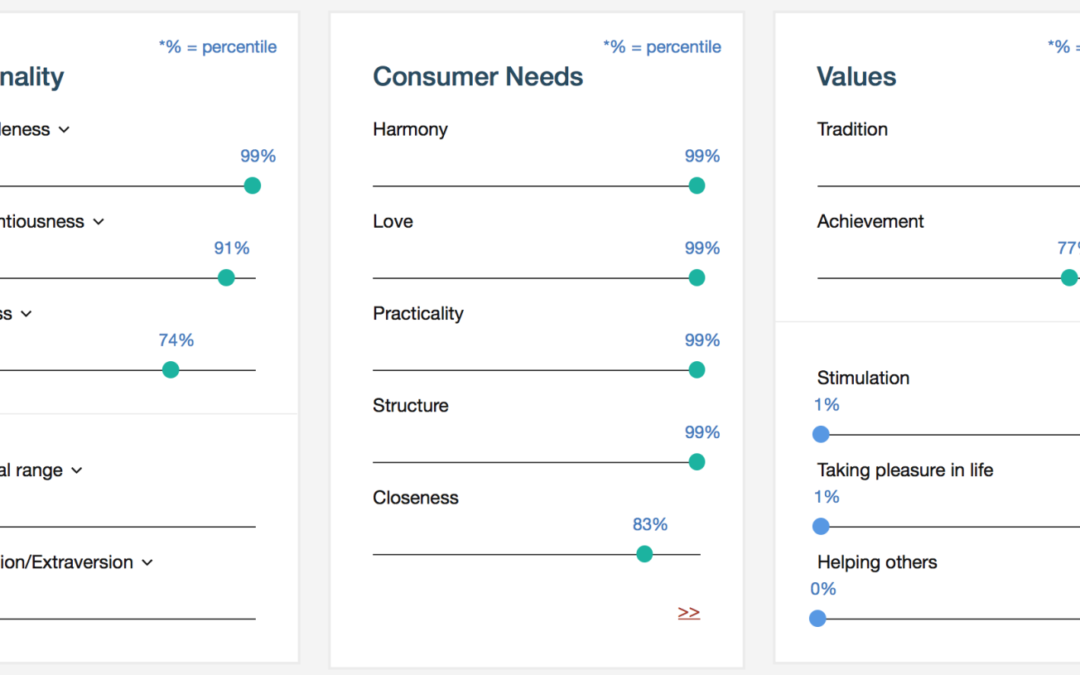This screenshot has width=1080, height=675.
Task: Click the Practicality slider handle
Action: click(x=697, y=370)
